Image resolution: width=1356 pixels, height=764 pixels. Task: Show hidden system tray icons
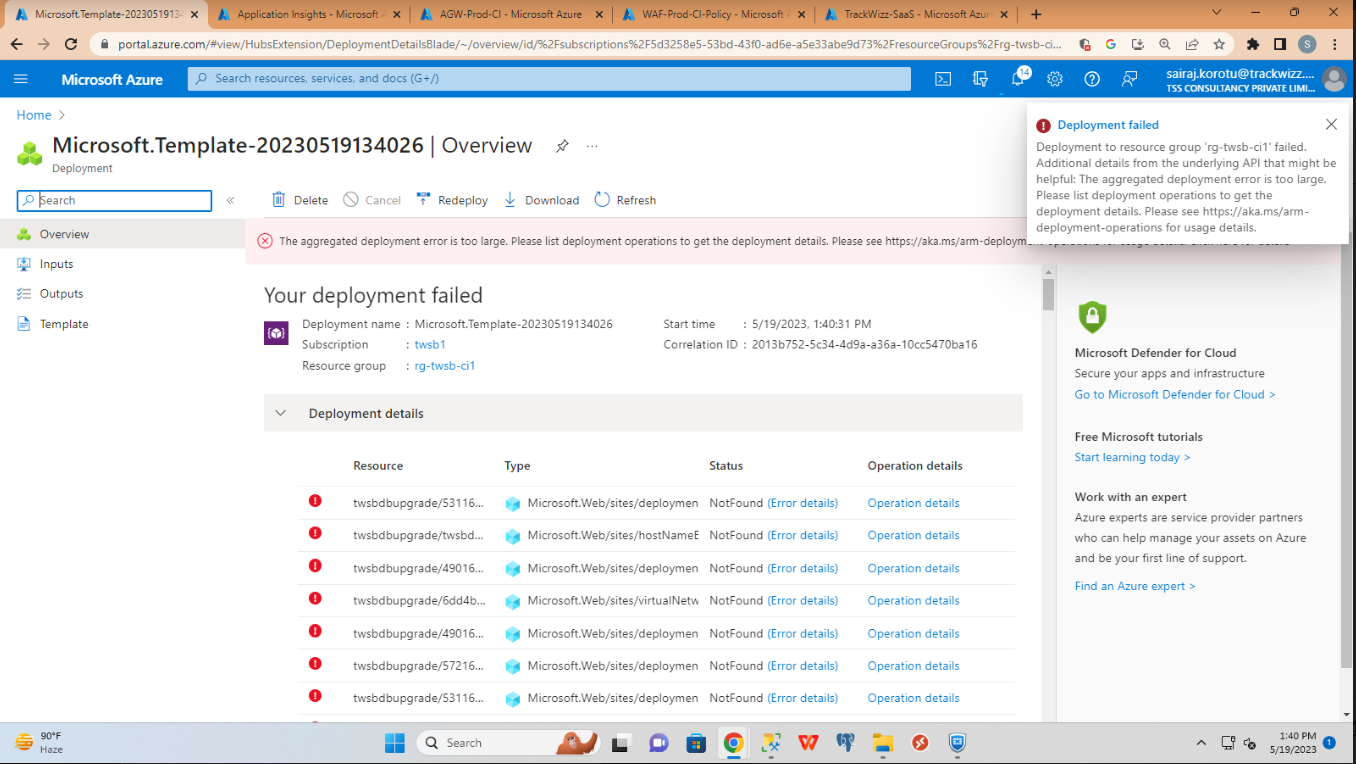pos(1201,743)
